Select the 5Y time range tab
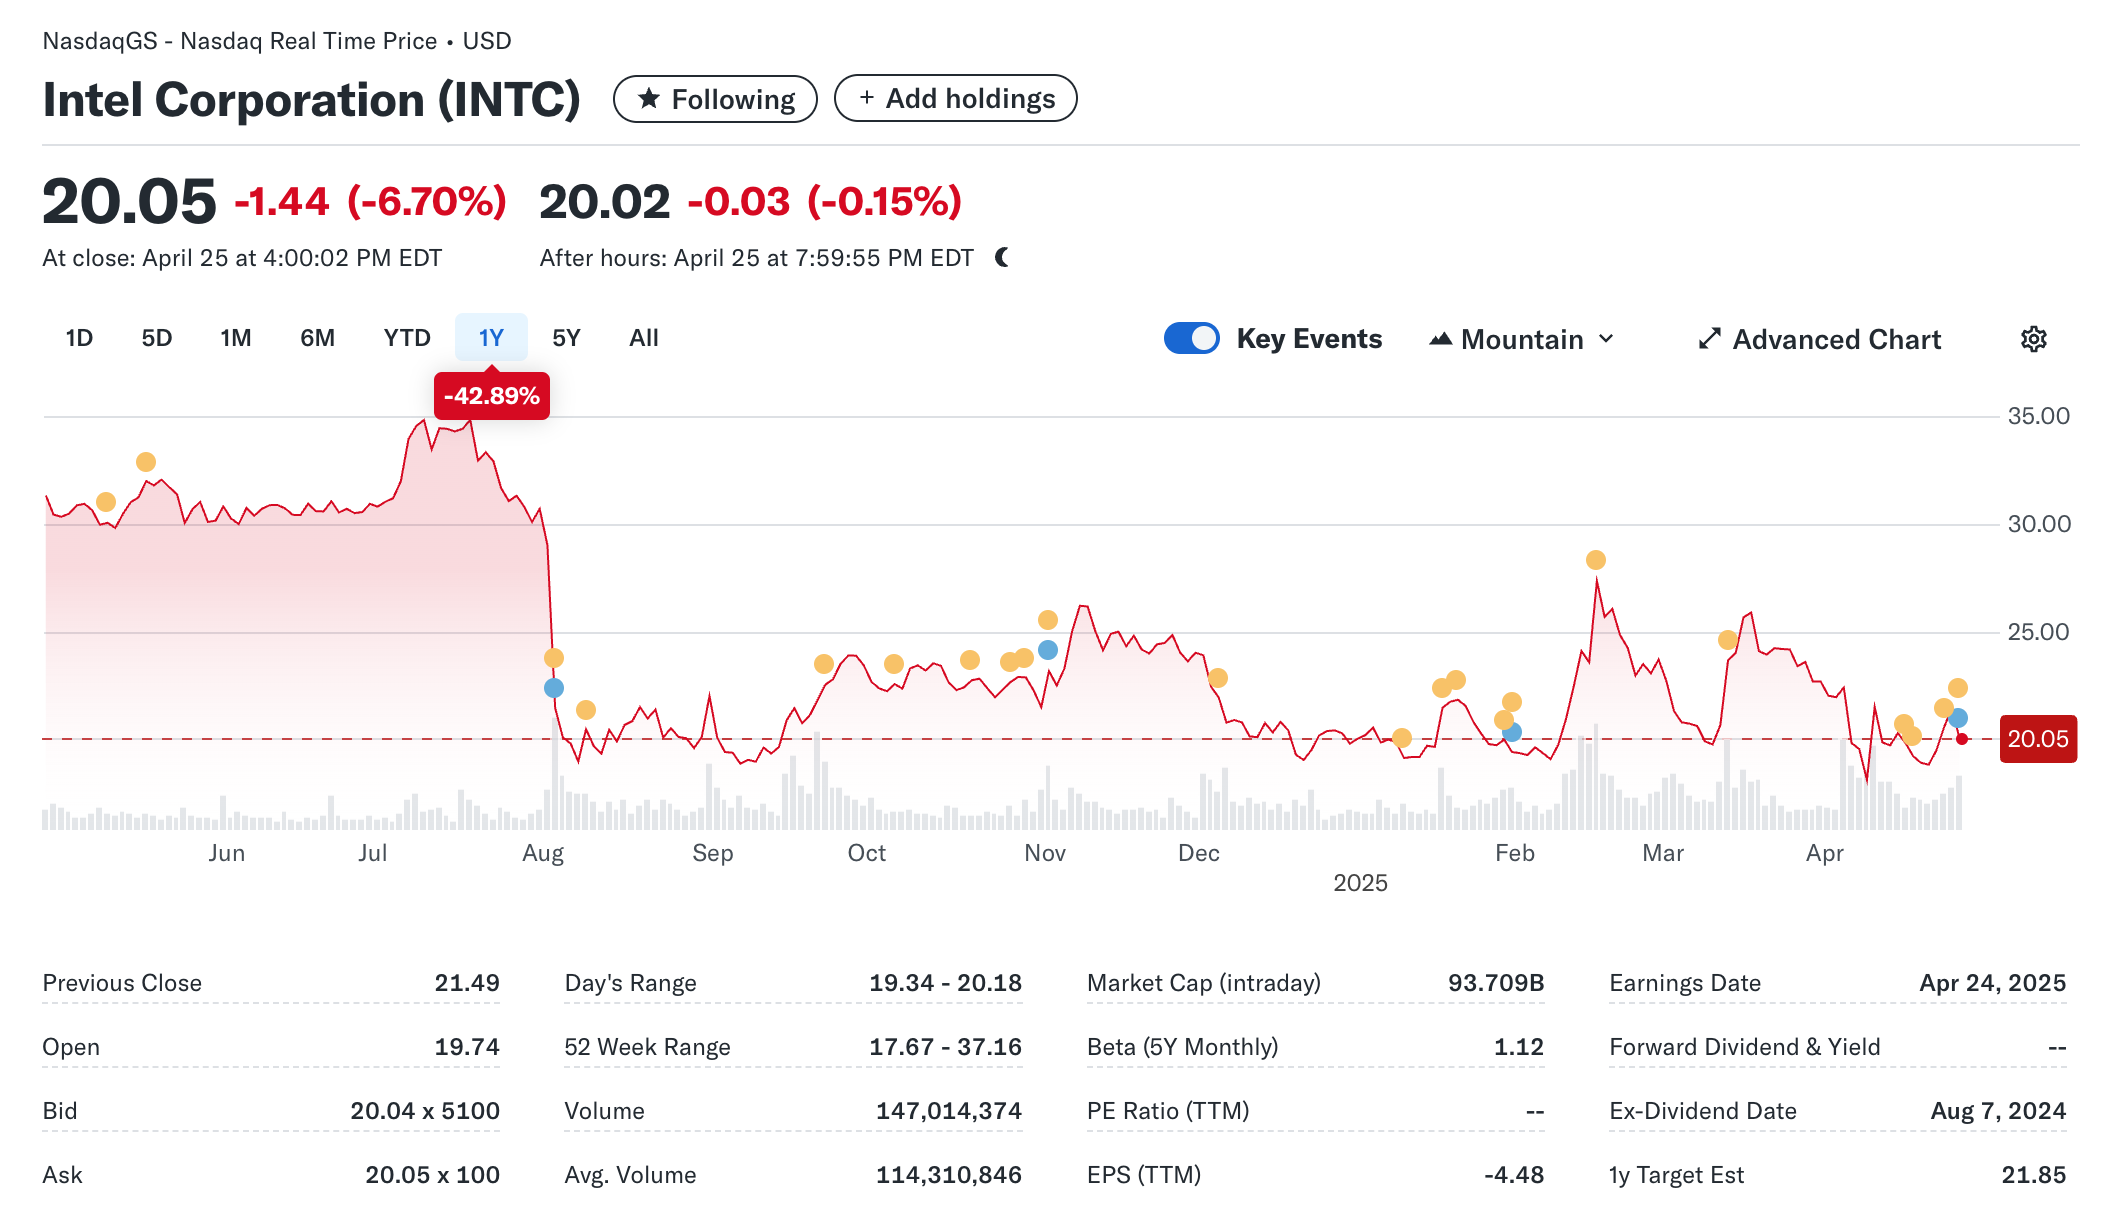Image resolution: width=2108 pixels, height=1208 pixels. point(566,338)
